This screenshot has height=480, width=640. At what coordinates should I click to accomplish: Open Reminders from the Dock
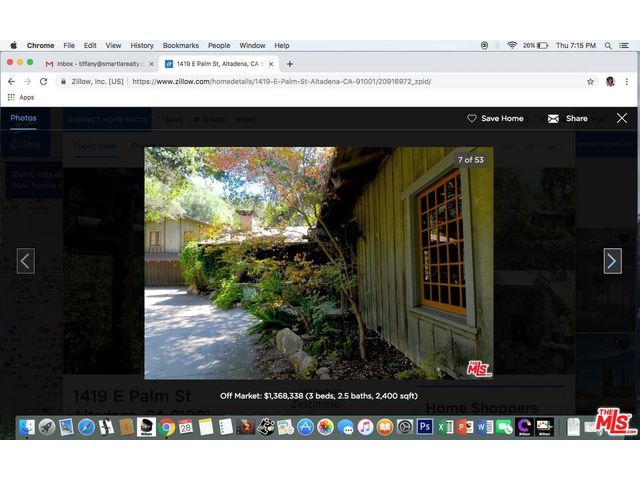(x=225, y=427)
